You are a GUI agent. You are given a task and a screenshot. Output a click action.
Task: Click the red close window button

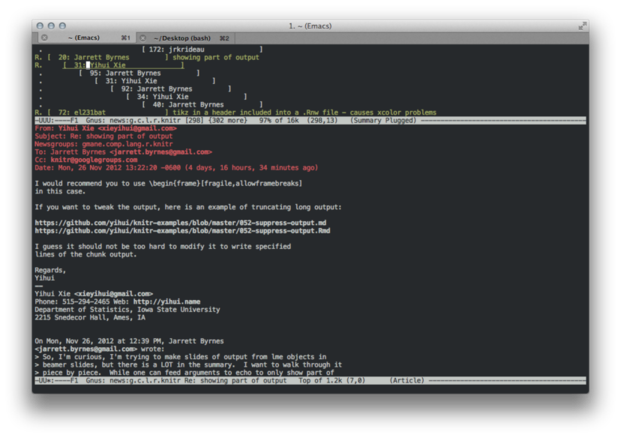(40, 25)
